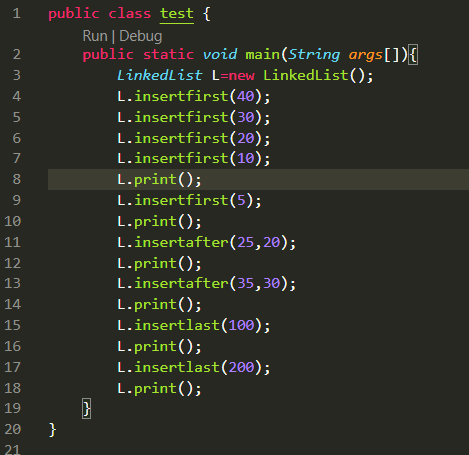The image size is (469, 455).
Task: Click highlighted opening brace on line 2
Action: (x=413, y=54)
